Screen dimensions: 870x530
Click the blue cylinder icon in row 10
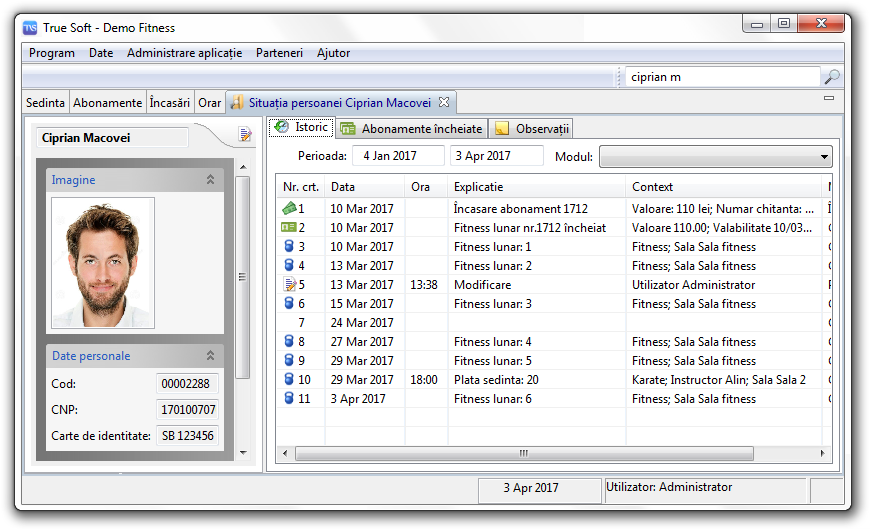point(289,380)
